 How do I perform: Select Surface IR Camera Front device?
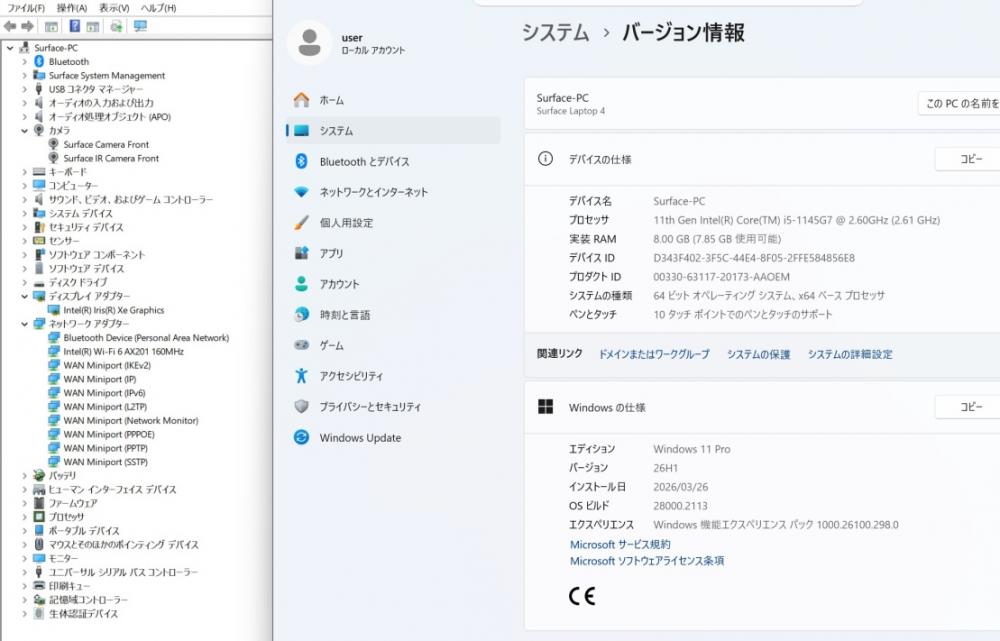(x=111, y=158)
